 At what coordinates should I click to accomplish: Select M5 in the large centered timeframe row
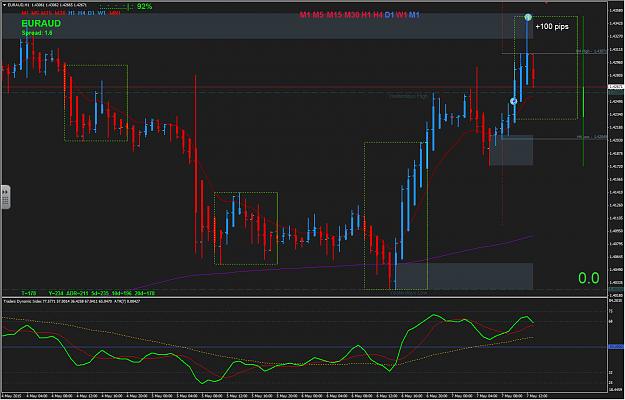click(x=318, y=15)
